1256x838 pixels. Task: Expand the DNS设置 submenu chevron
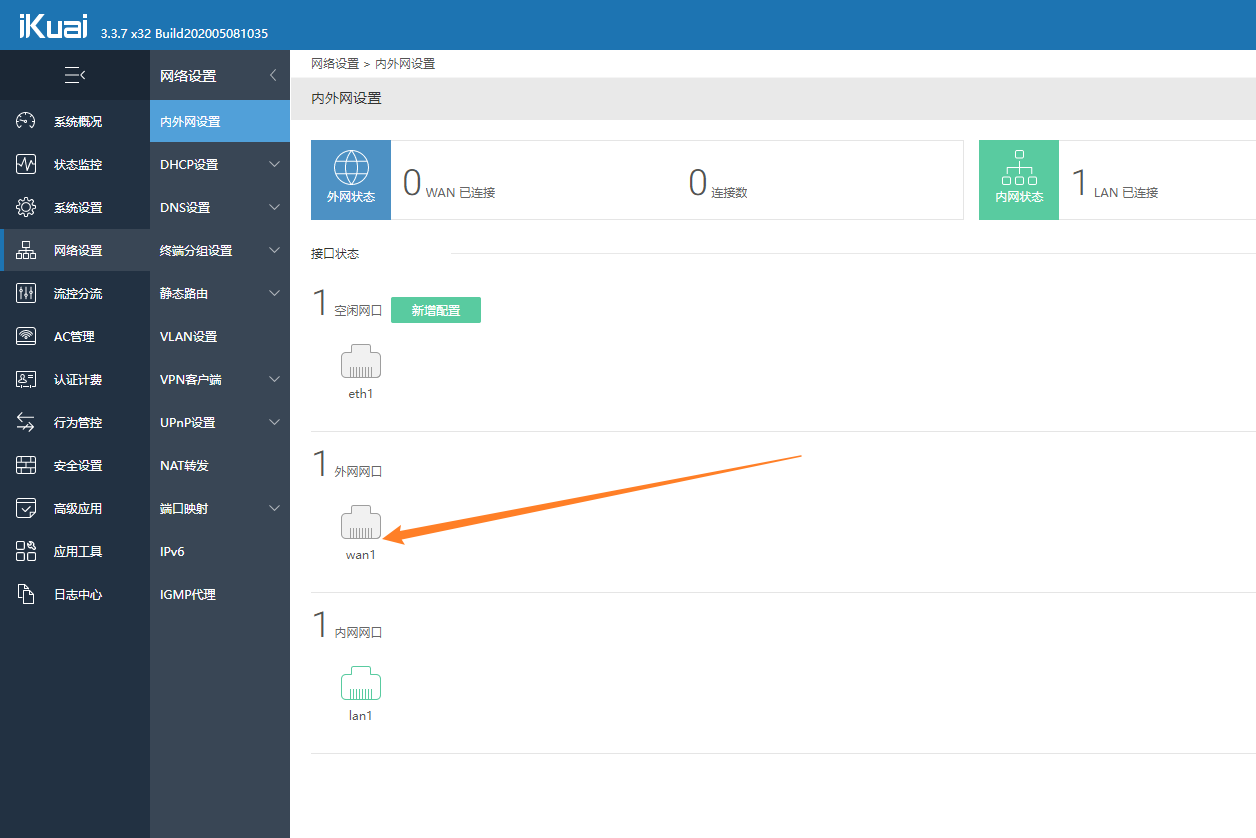(274, 208)
